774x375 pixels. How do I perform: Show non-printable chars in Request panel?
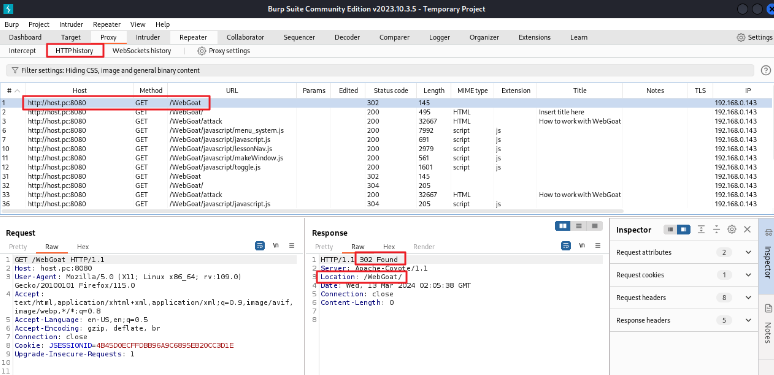(276, 245)
